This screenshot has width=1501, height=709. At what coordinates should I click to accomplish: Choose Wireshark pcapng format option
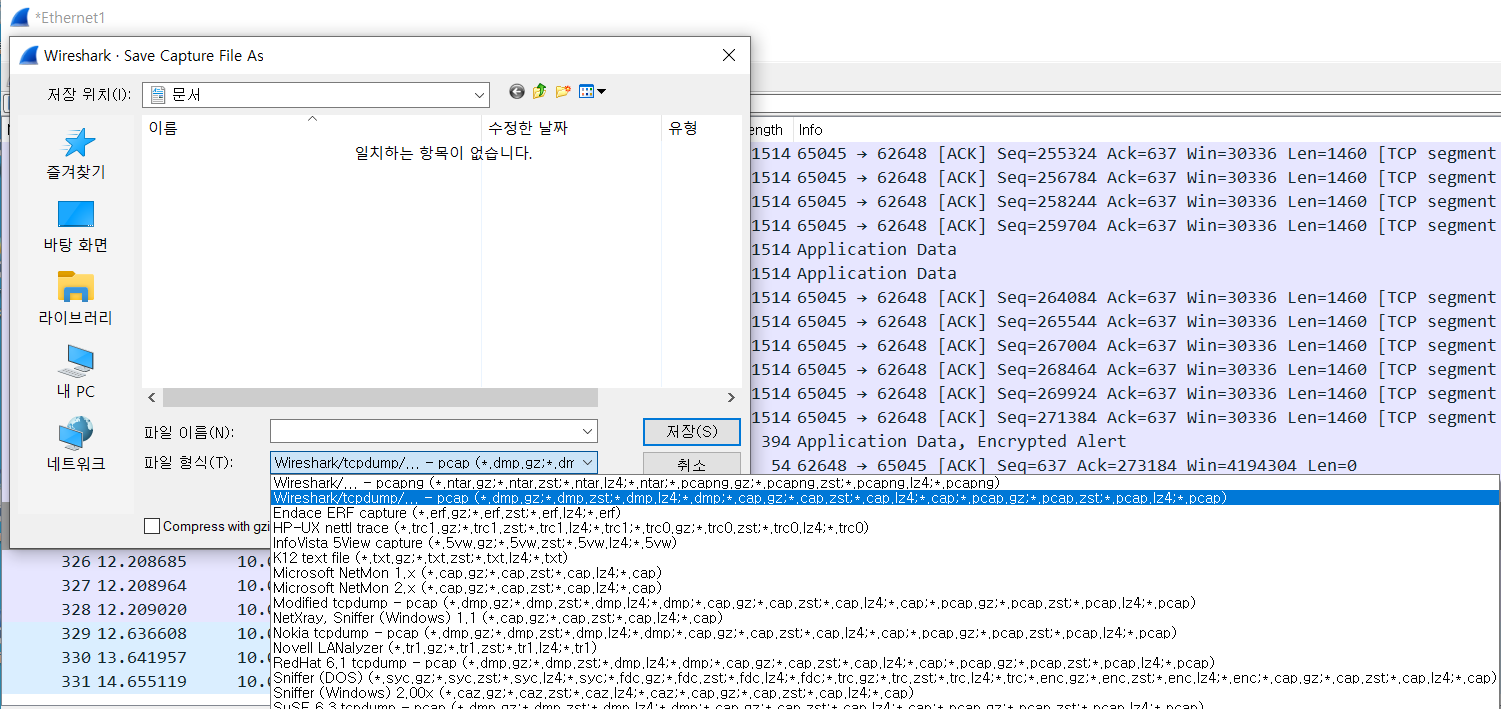tap(885, 483)
